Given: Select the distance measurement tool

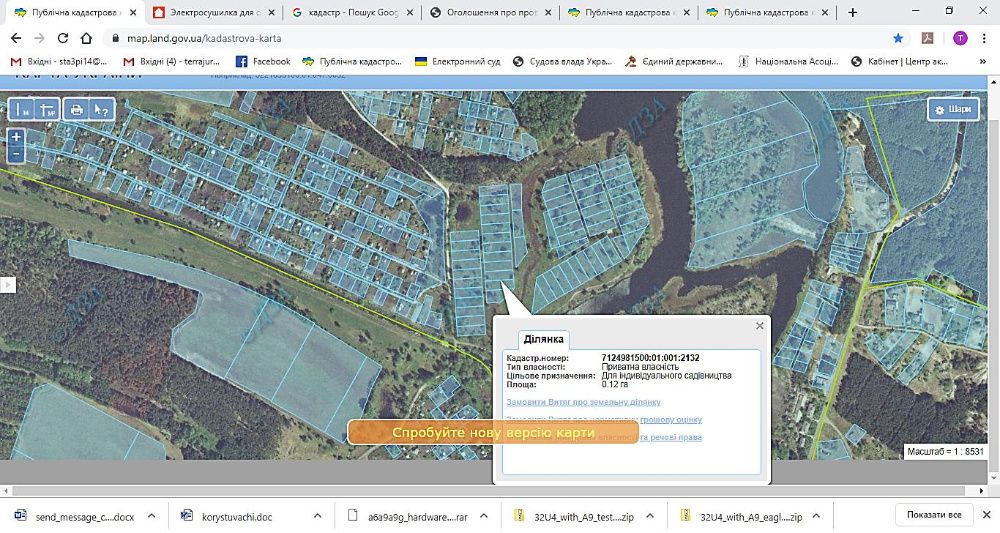Looking at the screenshot, I should point(22,110).
